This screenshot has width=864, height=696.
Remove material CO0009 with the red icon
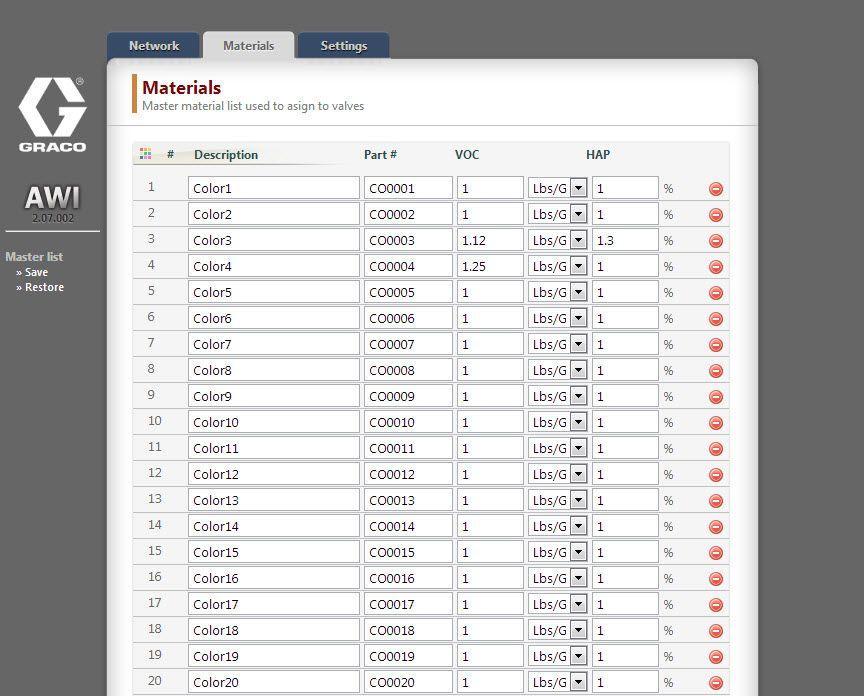(716, 397)
